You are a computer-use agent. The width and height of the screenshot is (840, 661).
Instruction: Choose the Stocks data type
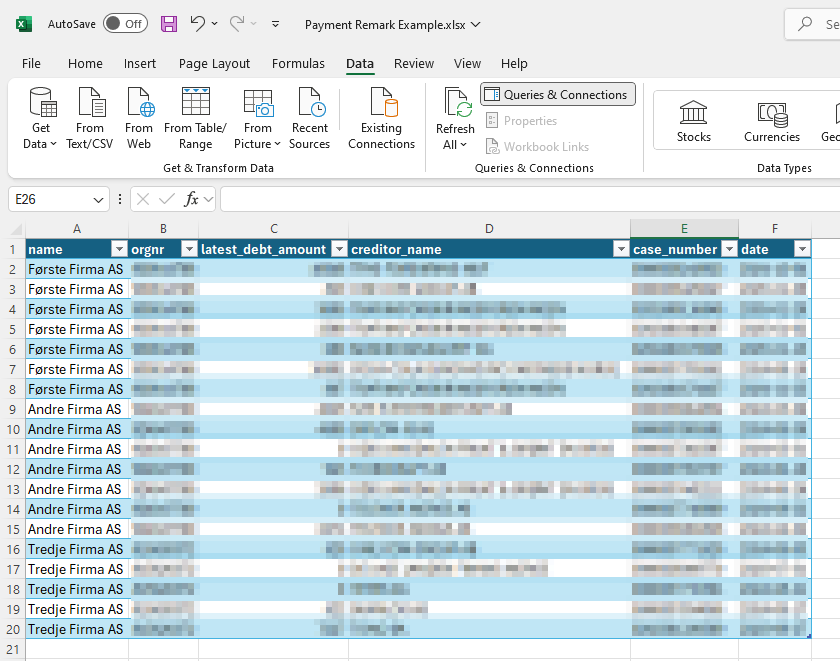click(693, 122)
